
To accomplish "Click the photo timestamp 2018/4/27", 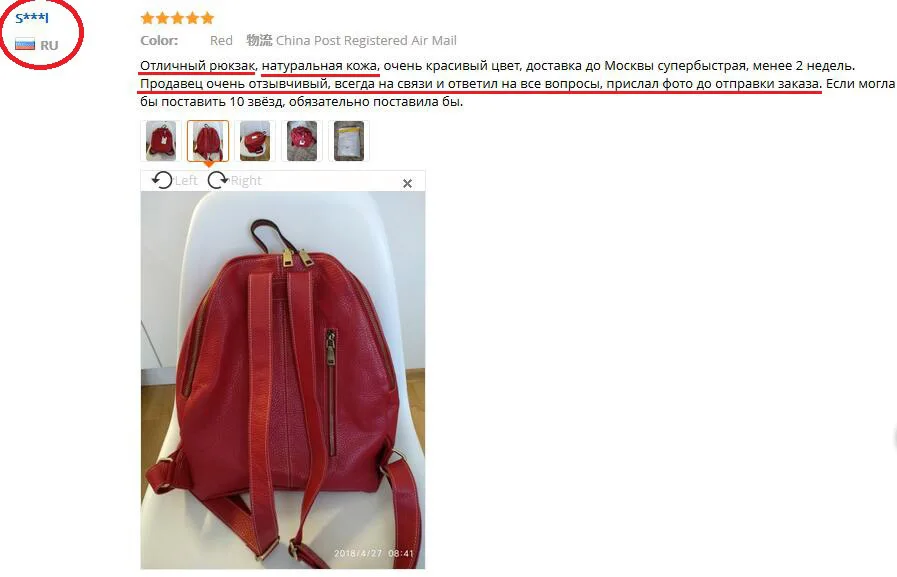I will tap(358, 554).
